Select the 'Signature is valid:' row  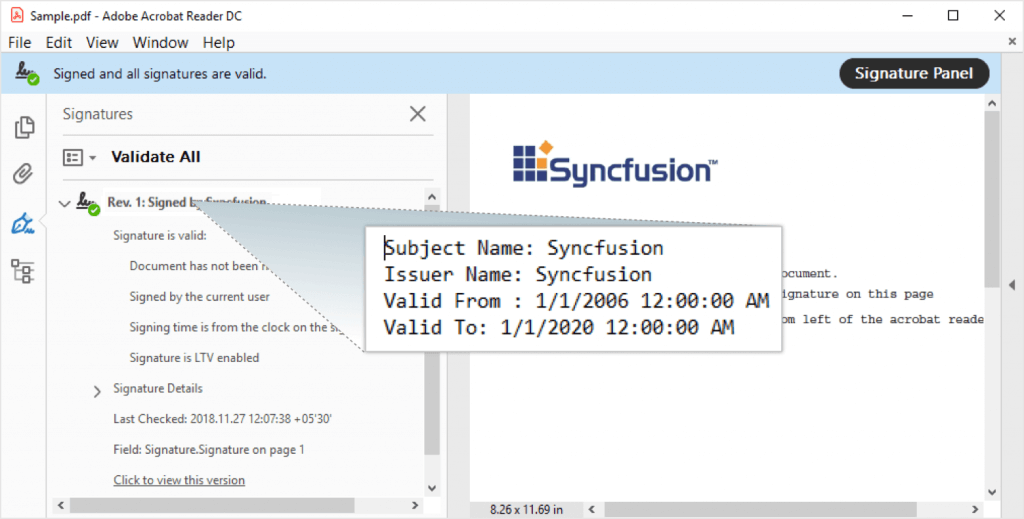pyautogui.click(x=159, y=235)
